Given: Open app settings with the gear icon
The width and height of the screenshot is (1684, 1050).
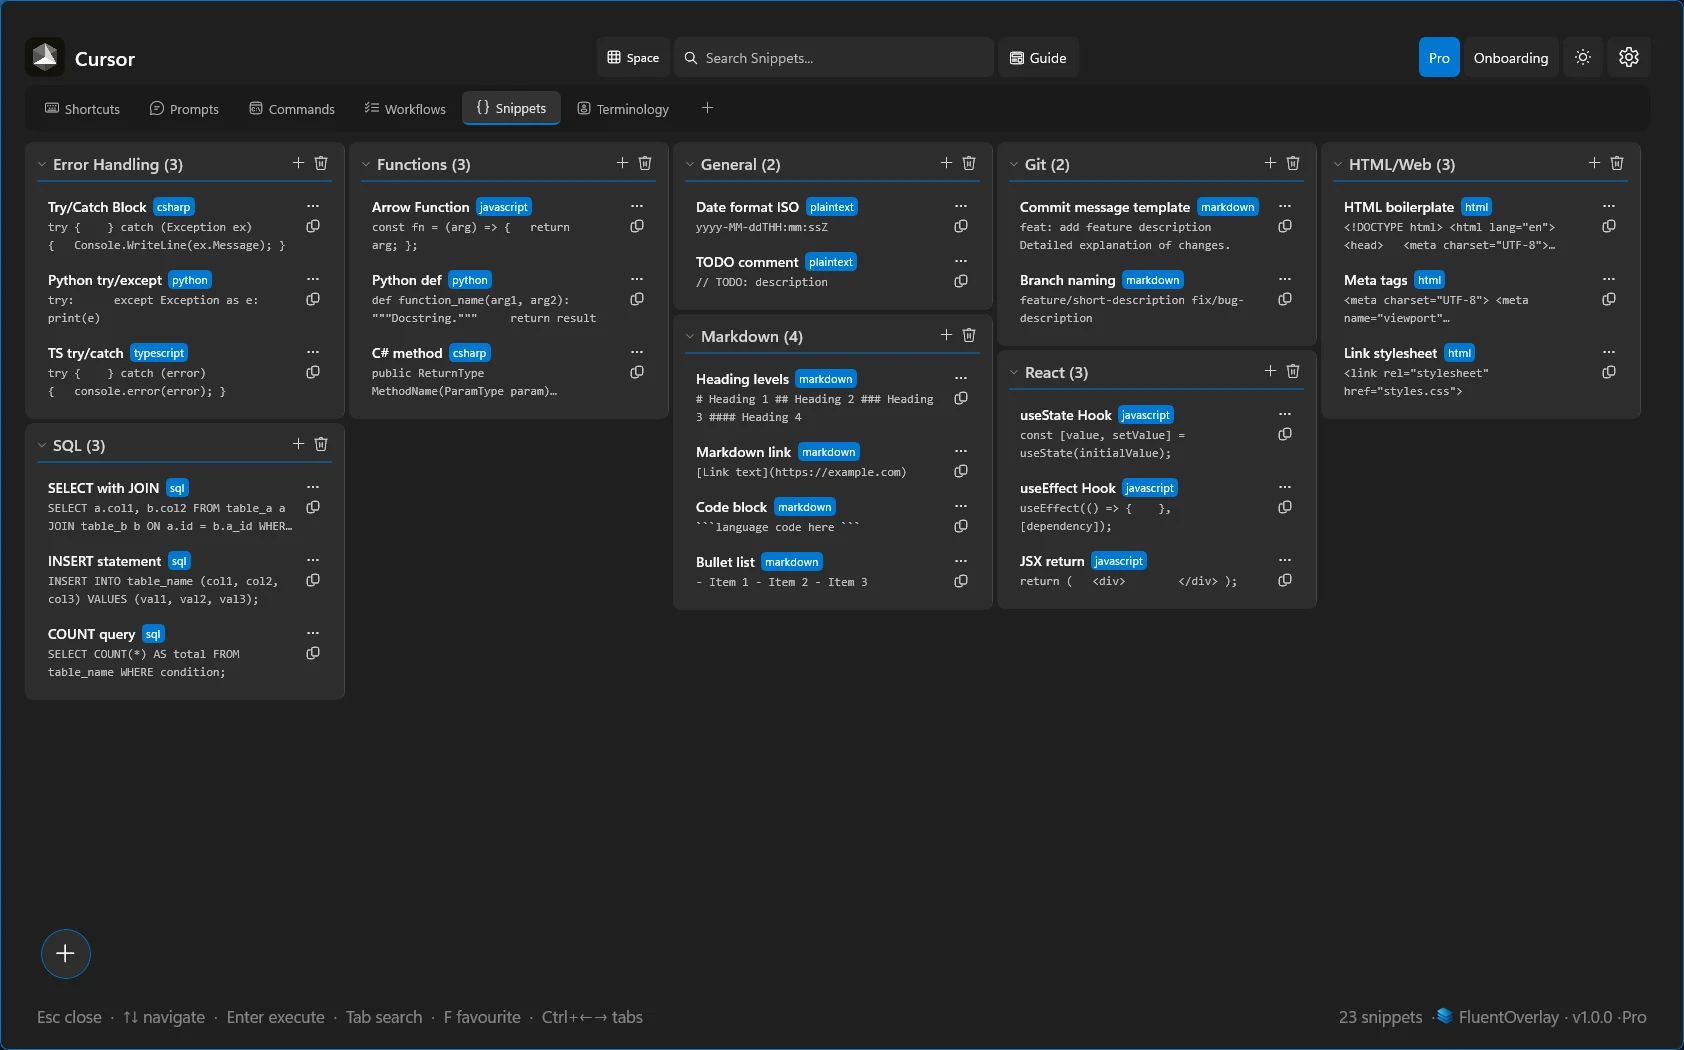Looking at the screenshot, I should click(1629, 57).
